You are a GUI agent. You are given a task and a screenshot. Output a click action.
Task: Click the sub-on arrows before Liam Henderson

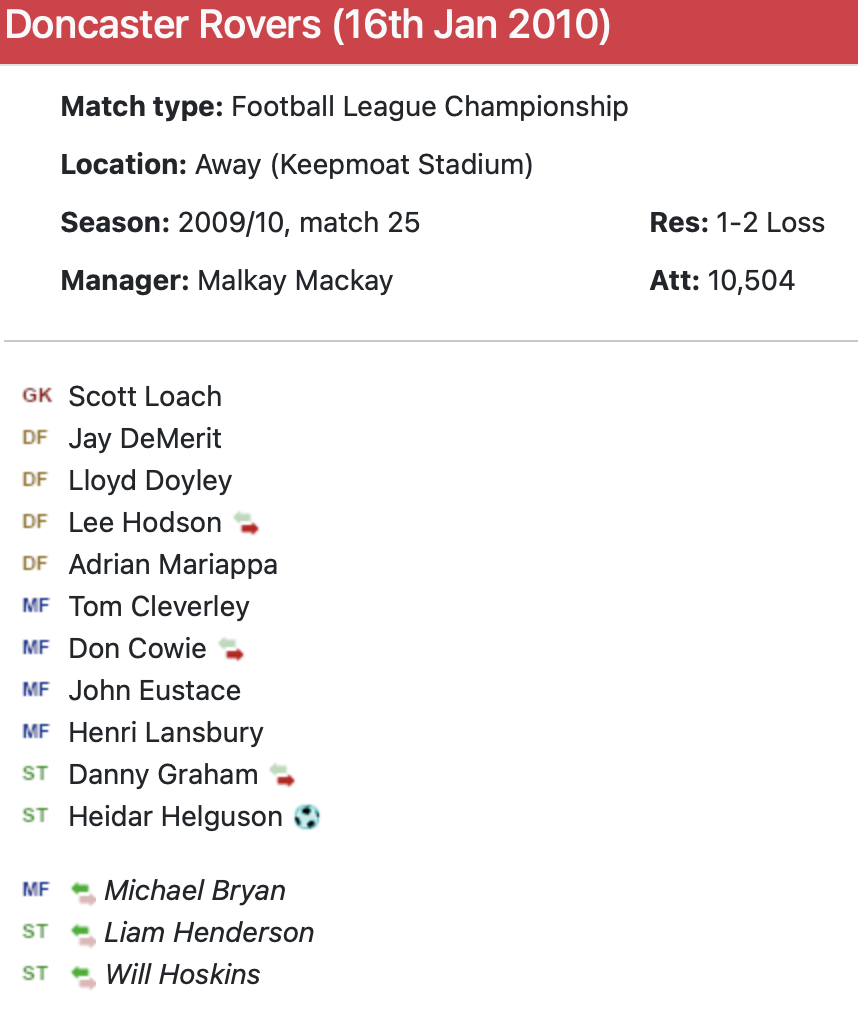[84, 933]
